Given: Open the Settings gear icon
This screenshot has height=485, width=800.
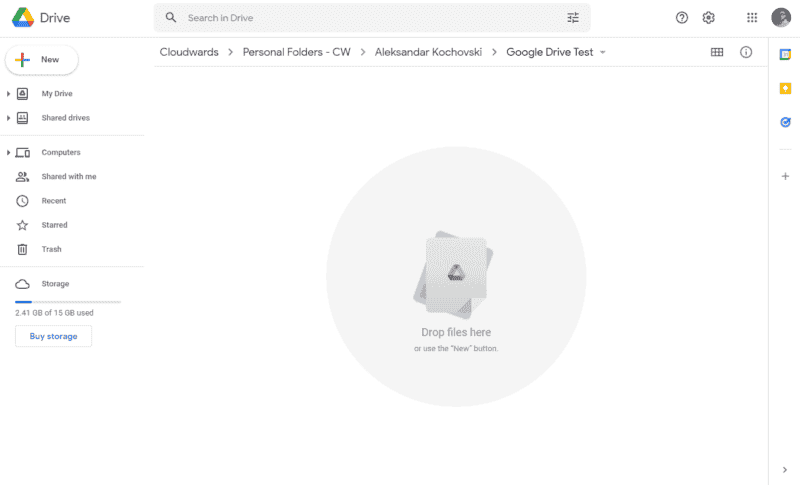Looking at the screenshot, I should tap(708, 18).
